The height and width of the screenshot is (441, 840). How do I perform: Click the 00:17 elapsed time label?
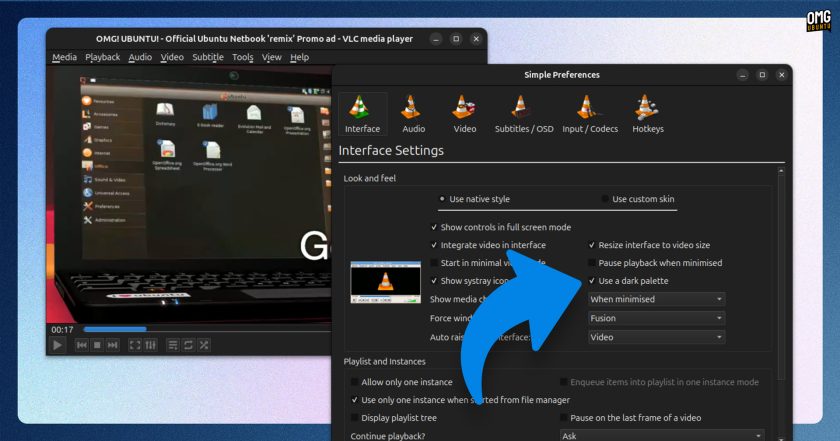(62, 330)
